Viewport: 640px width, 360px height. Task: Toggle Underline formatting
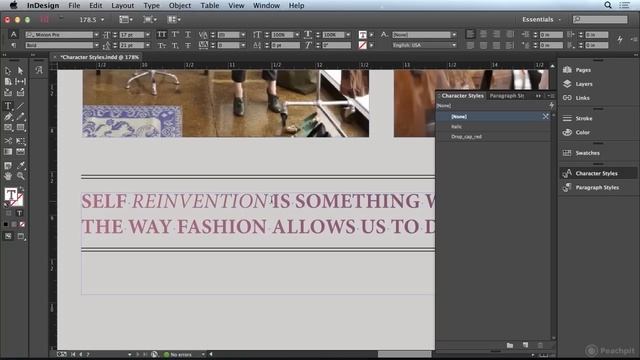tap(188, 35)
